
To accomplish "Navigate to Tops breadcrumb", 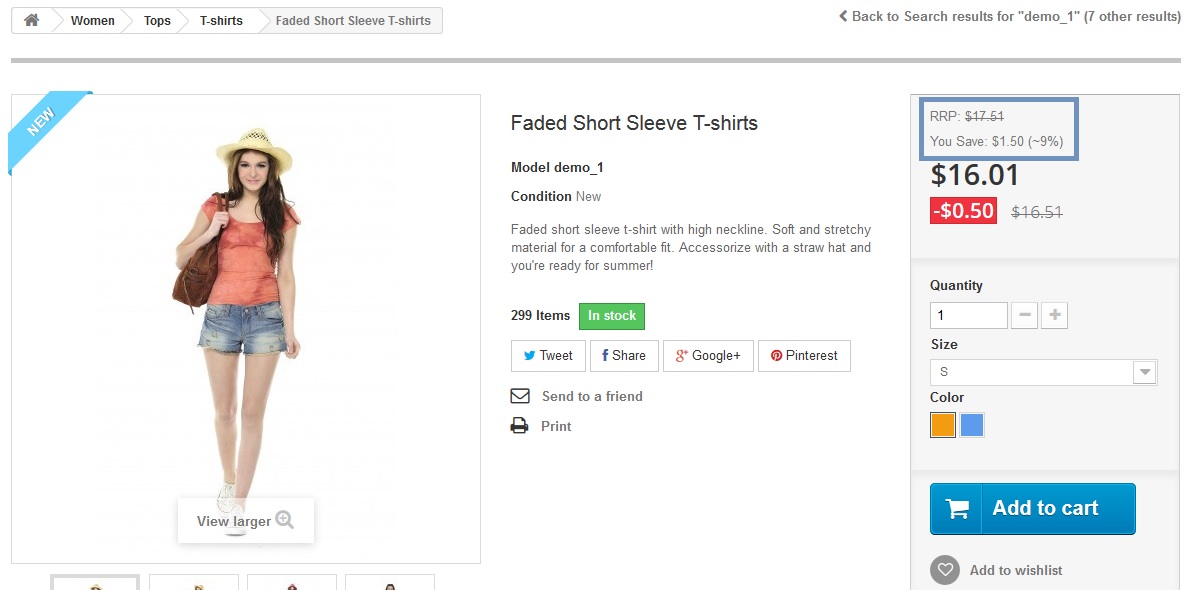I will click(x=157, y=20).
